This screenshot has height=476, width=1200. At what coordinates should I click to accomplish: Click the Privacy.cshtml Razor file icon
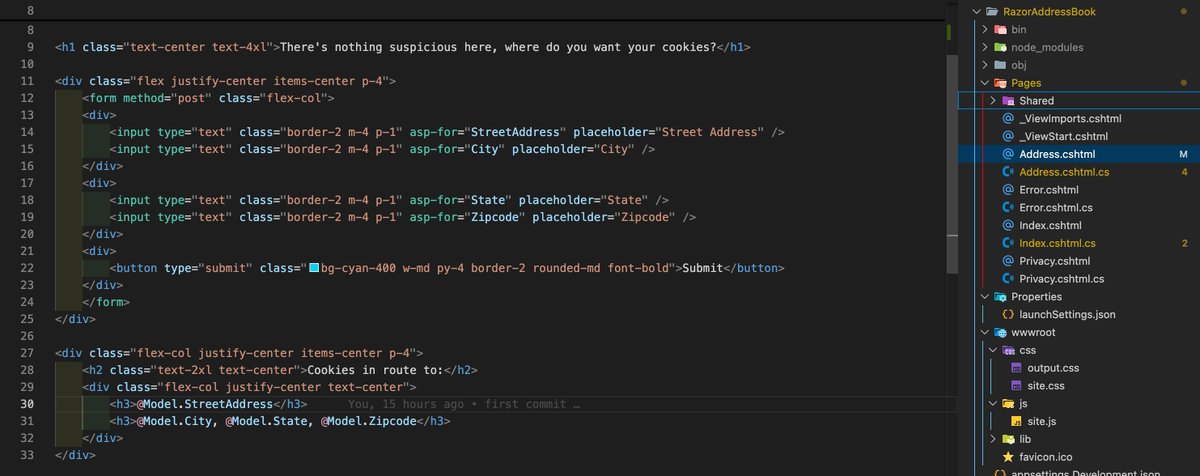1008,261
